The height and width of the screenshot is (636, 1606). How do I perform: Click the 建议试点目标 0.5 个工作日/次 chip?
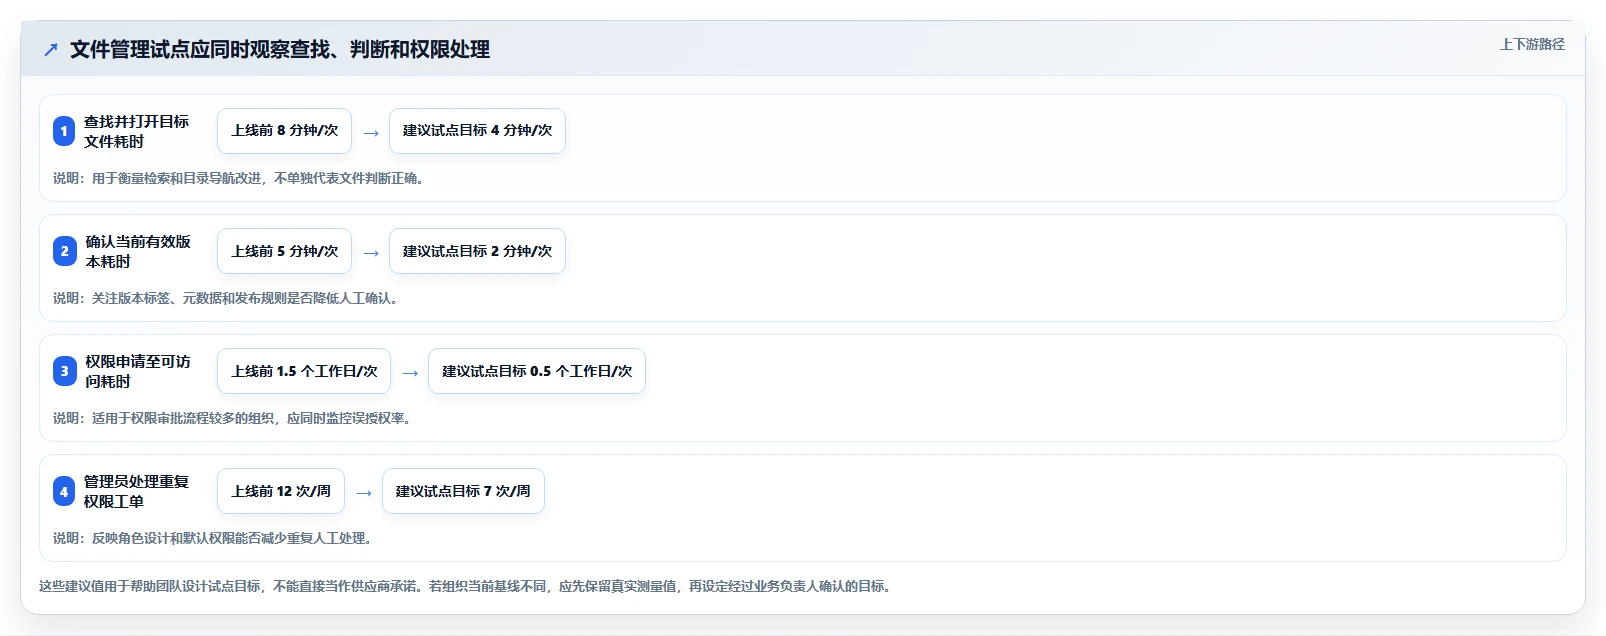[537, 371]
